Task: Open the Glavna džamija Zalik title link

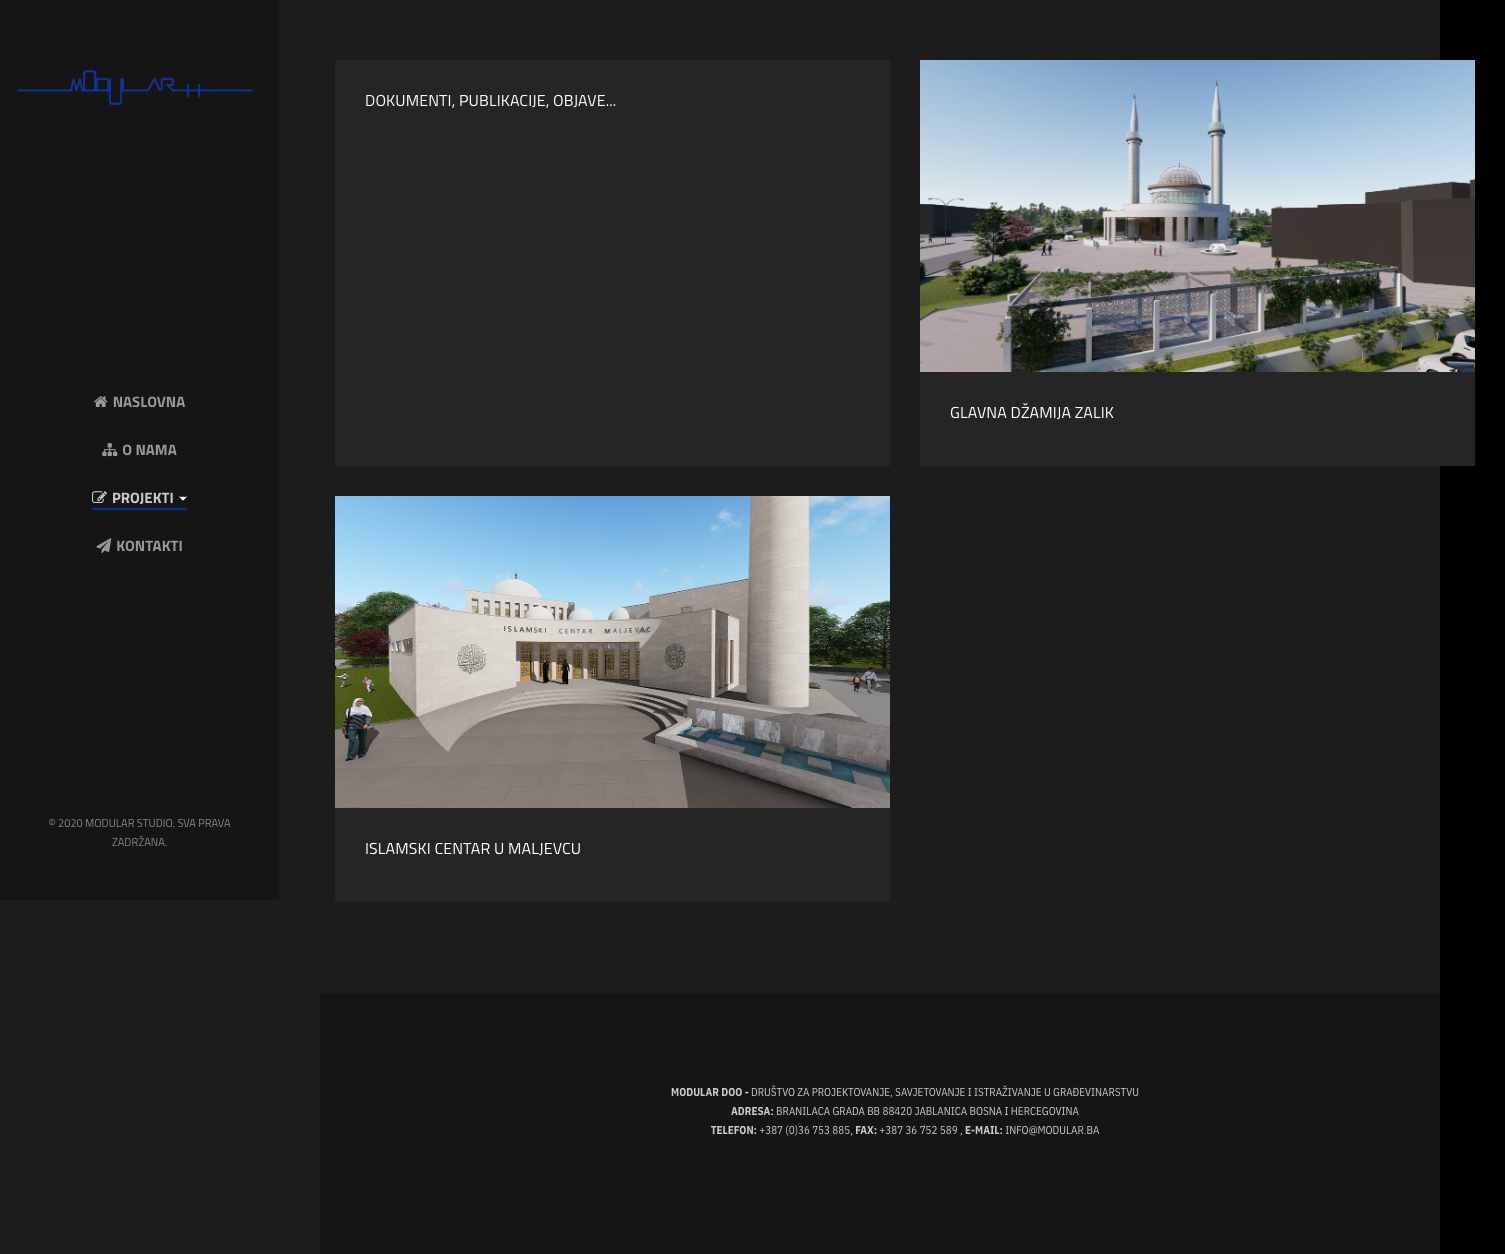Action: point(1032,413)
